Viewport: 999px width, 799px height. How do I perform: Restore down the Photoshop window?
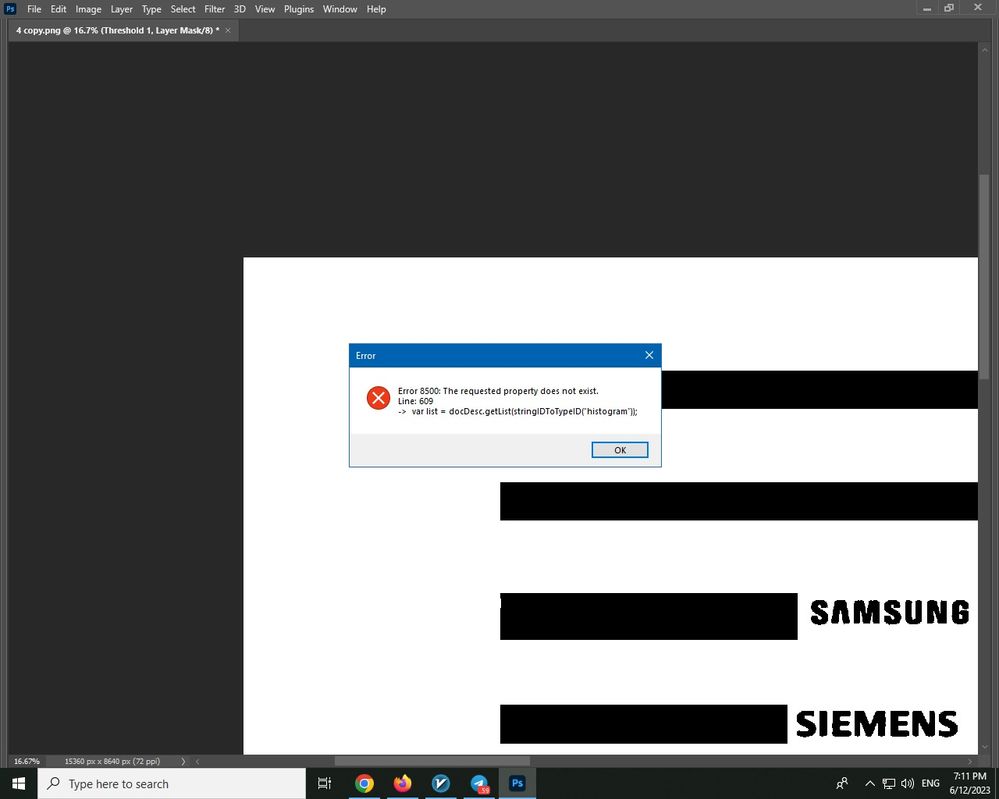(949, 8)
